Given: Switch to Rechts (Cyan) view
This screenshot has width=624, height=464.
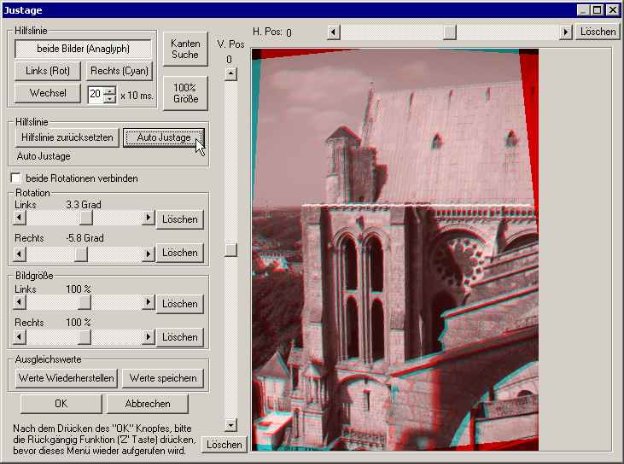Looking at the screenshot, I should pos(119,71).
